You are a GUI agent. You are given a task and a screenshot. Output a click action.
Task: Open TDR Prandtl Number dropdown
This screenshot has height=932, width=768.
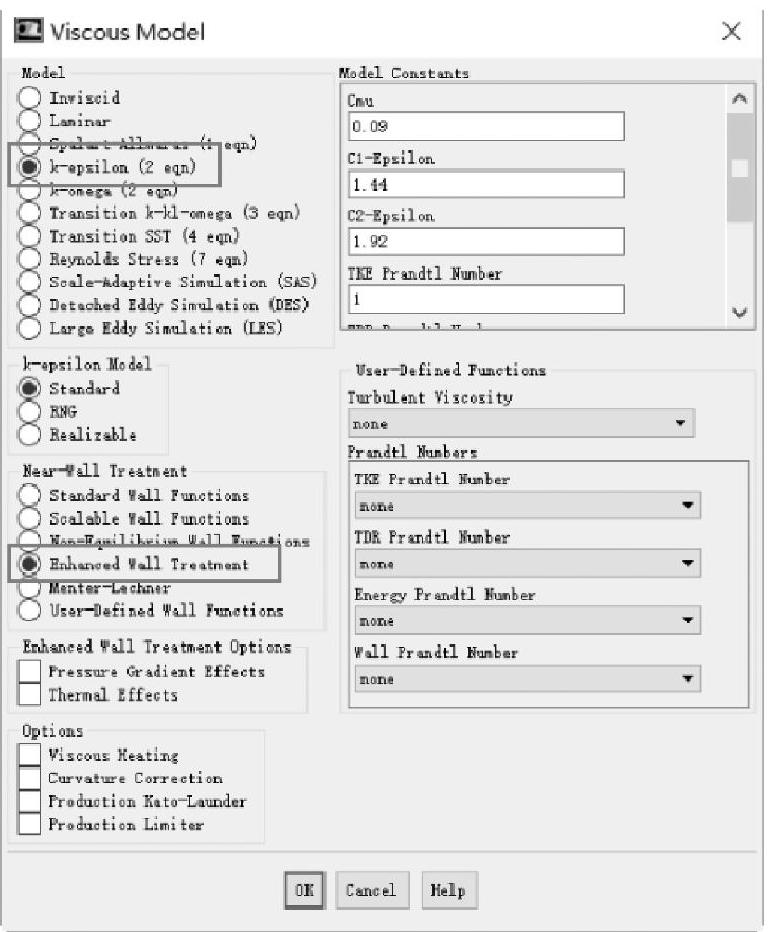[x=528, y=563]
